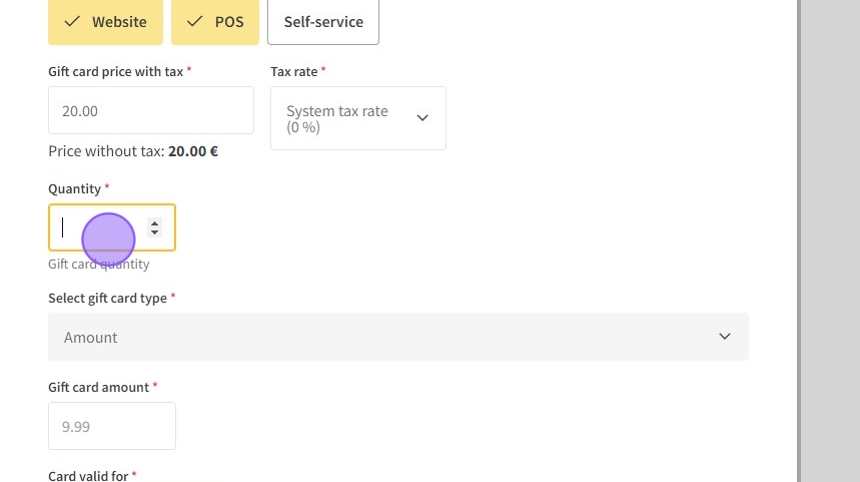The image size is (860, 482).
Task: Click the gift card type chevron arrow
Action: coord(725,337)
